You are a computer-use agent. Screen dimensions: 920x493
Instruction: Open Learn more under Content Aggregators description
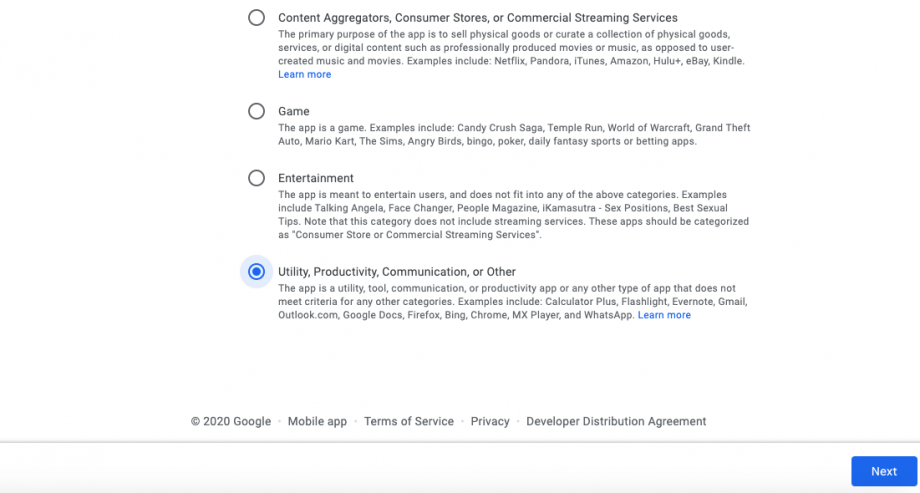(304, 74)
